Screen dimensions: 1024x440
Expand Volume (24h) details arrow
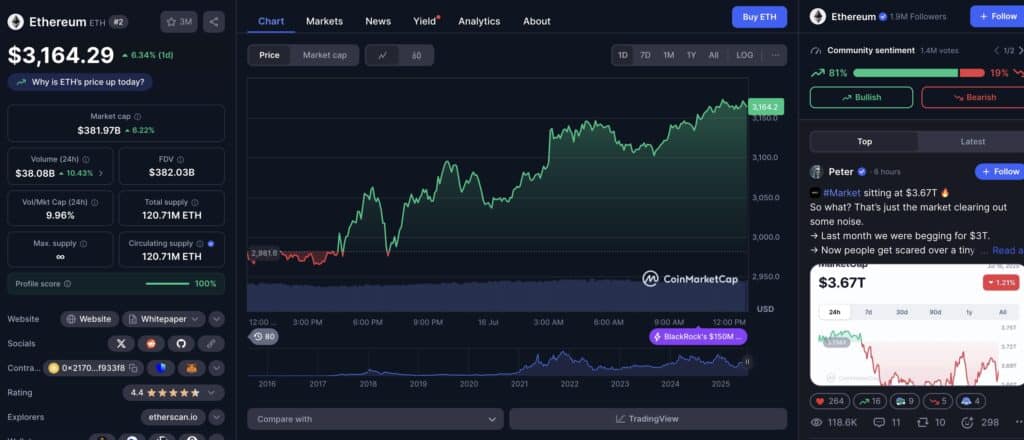101,174
